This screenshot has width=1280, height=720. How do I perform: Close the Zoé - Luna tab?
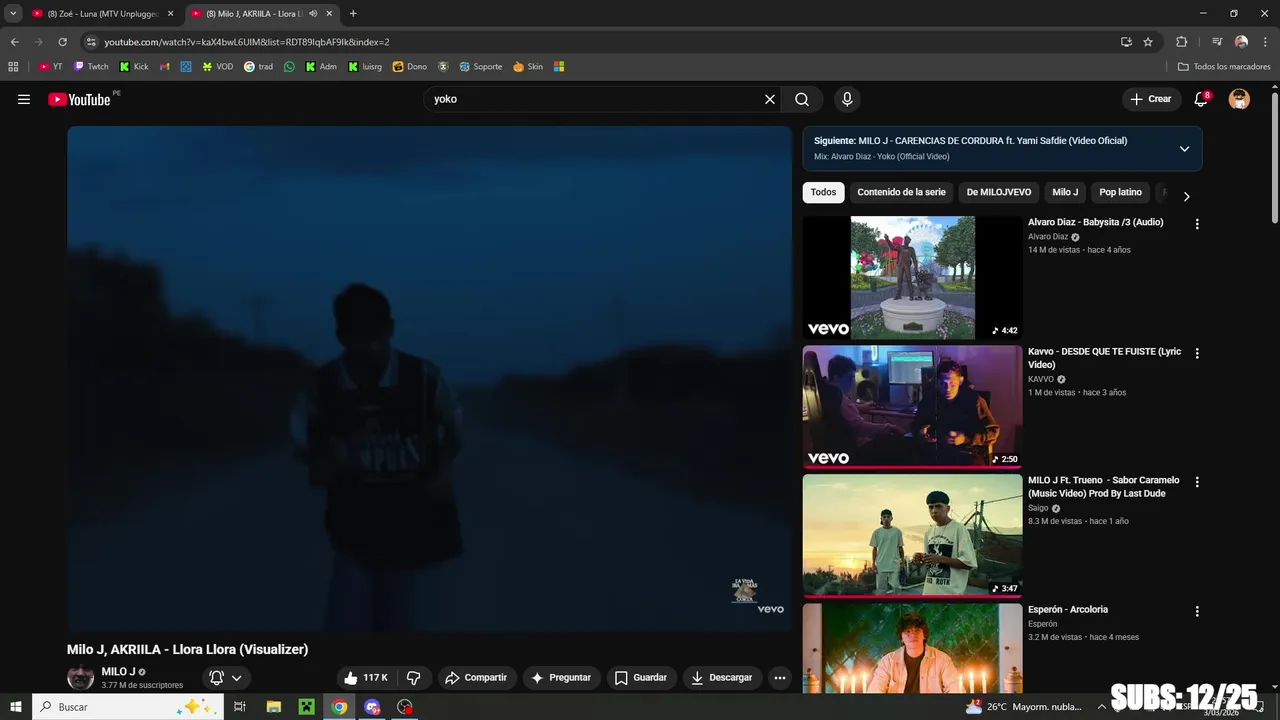pyautogui.click(x=170, y=14)
